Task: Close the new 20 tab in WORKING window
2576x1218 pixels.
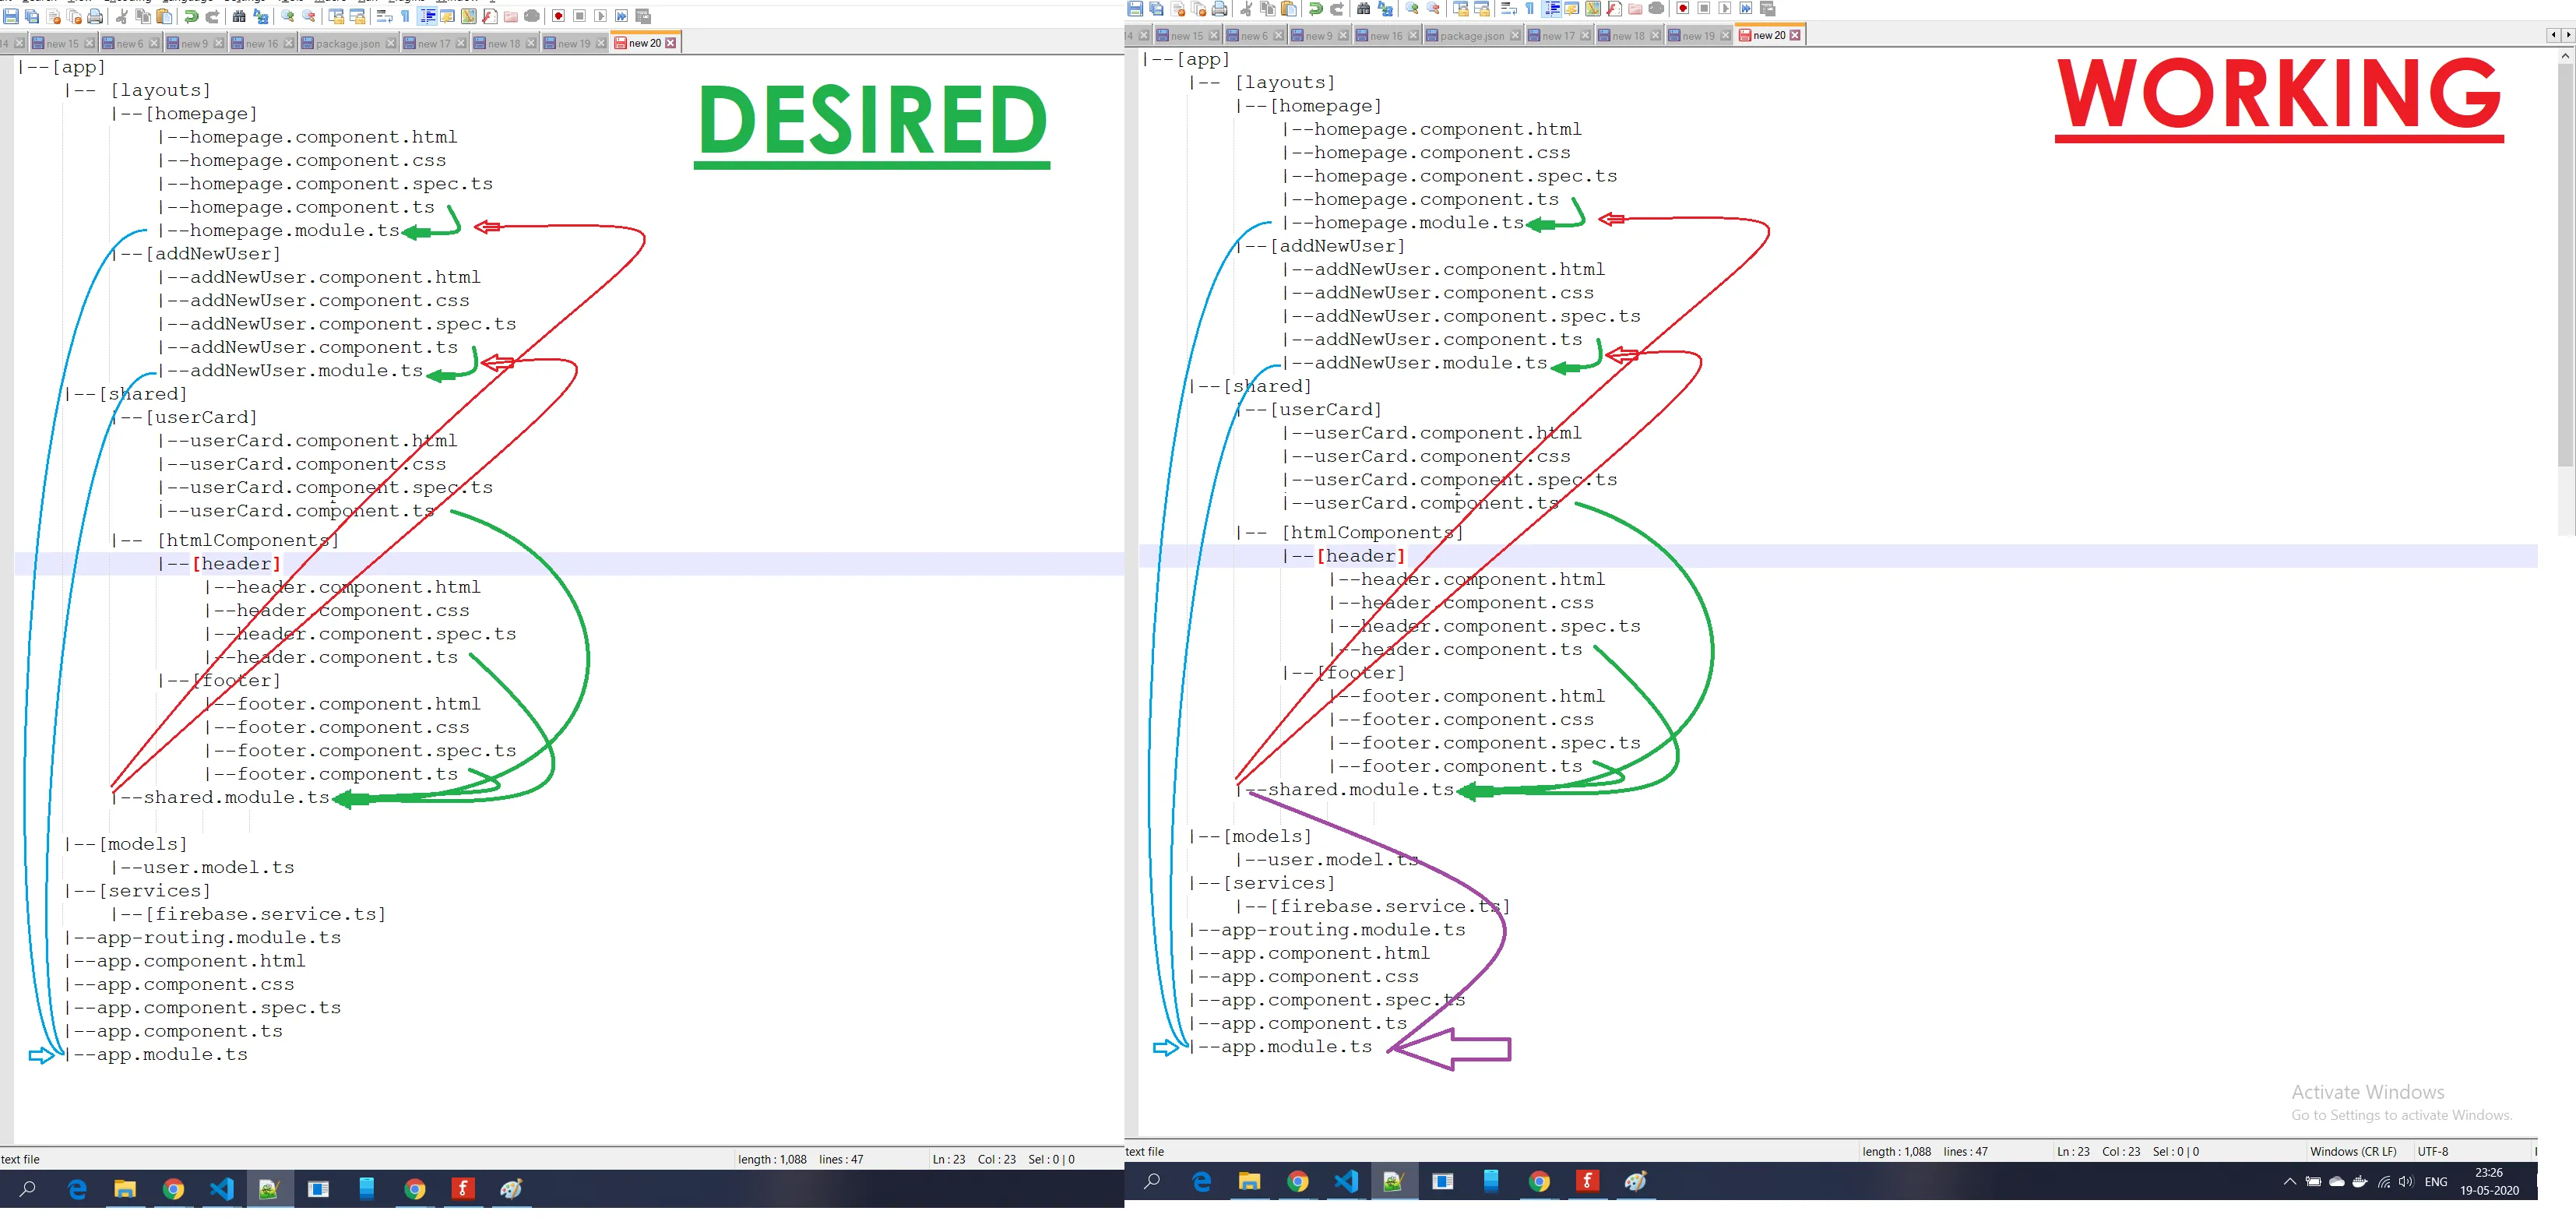Action: [1795, 36]
